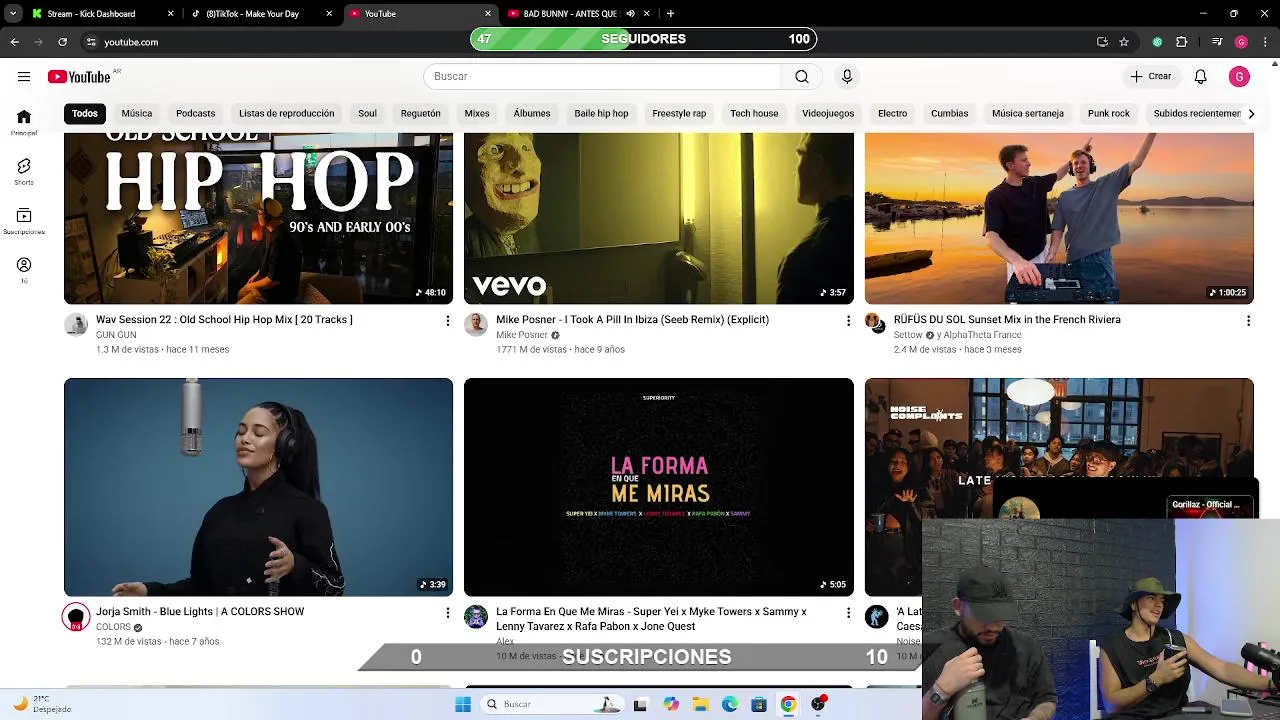Select the Tech house filter chip
This screenshot has height=720, width=1280.
pyautogui.click(x=754, y=113)
